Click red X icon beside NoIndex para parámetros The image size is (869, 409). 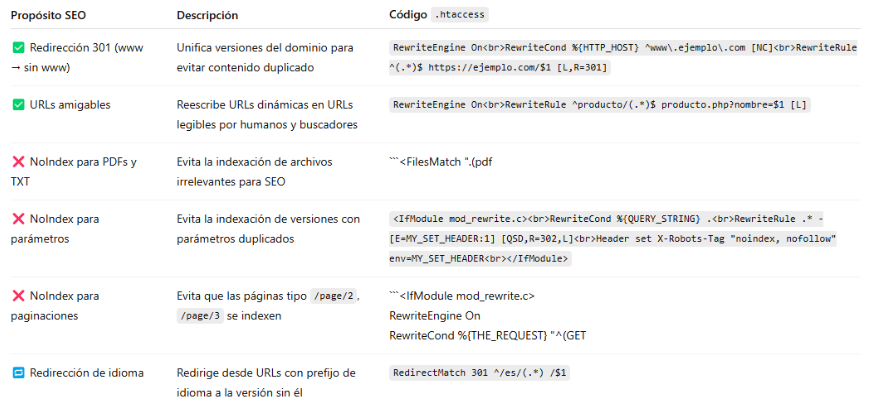18,219
